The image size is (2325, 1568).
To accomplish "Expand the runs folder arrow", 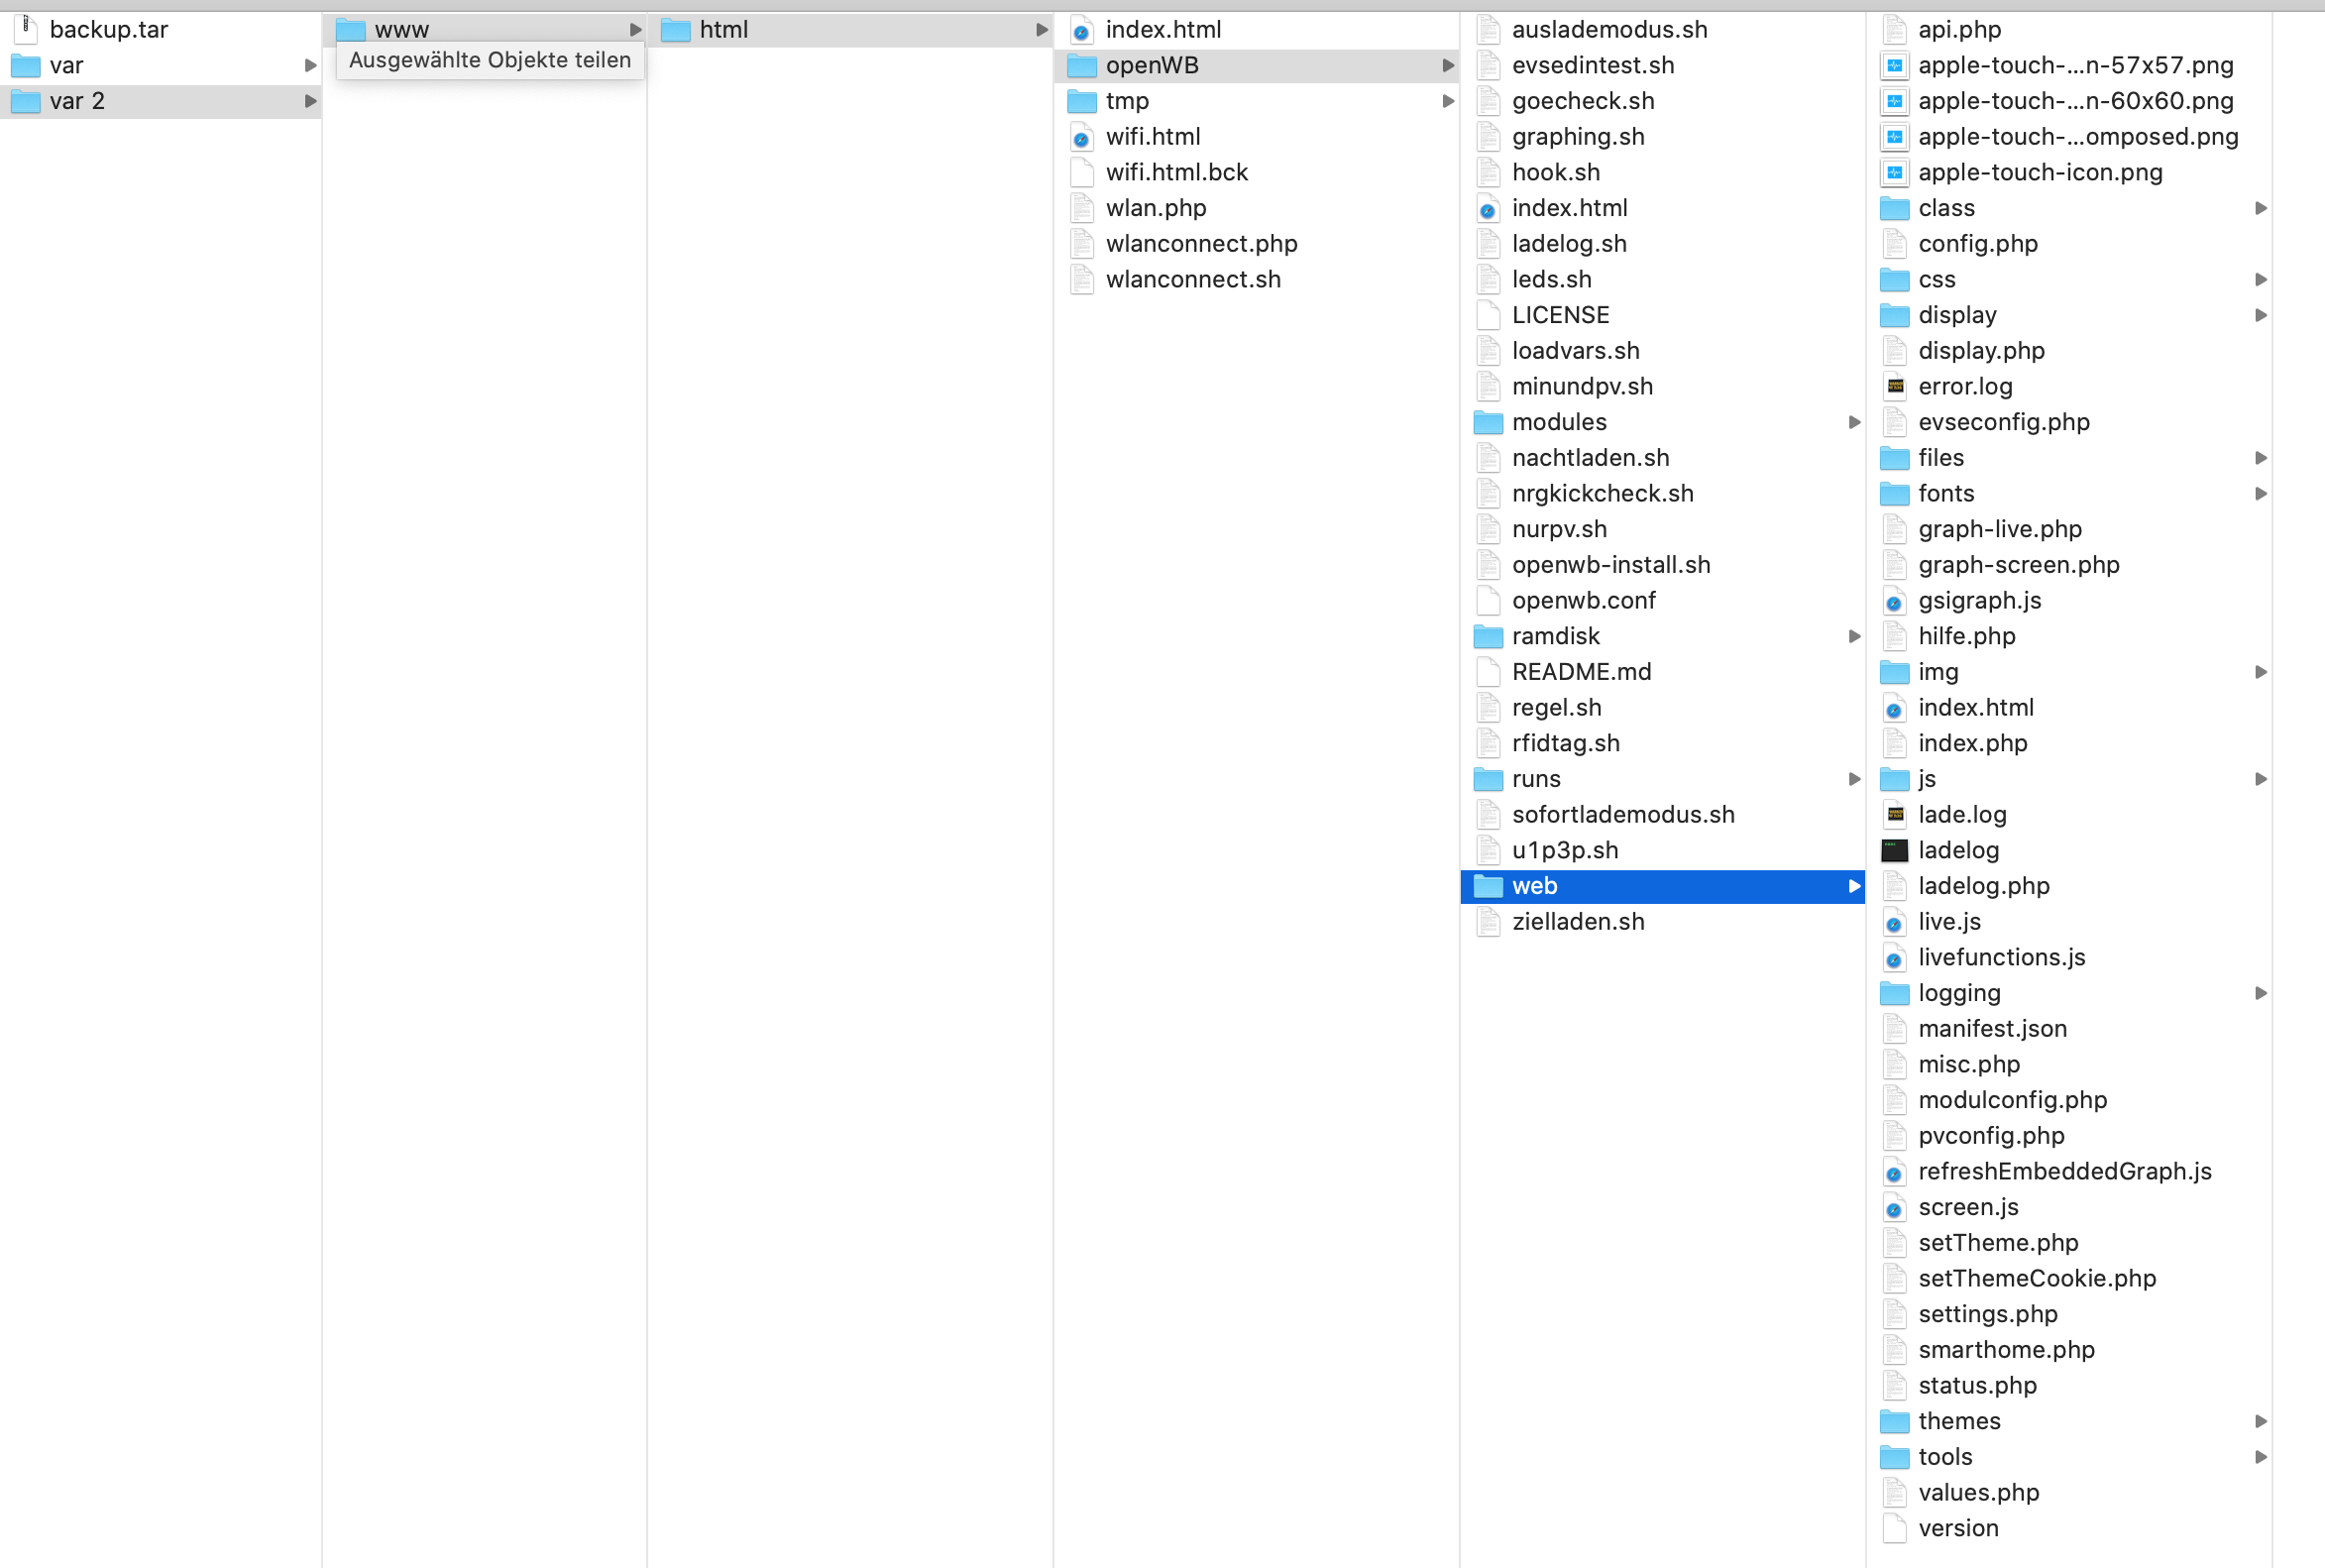I will tap(1854, 779).
